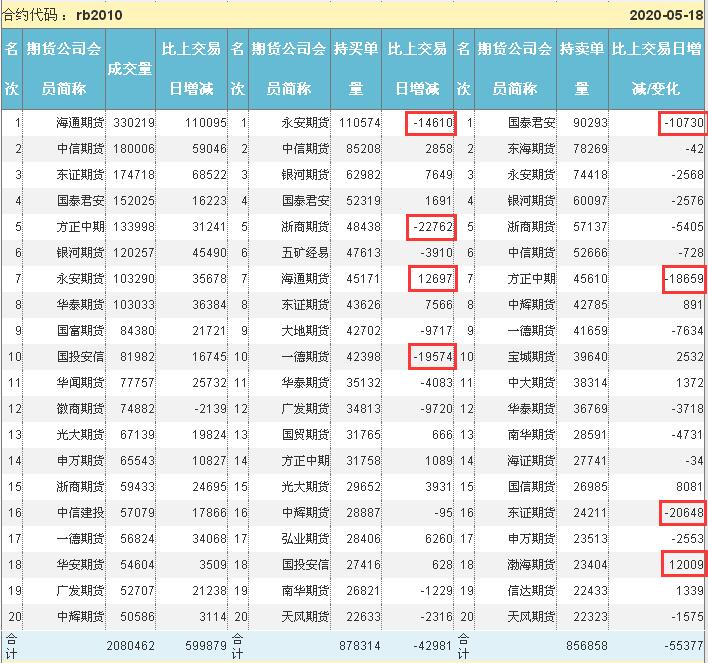Click the short position value 78269
This screenshot has height=663, width=708.
[590, 149]
